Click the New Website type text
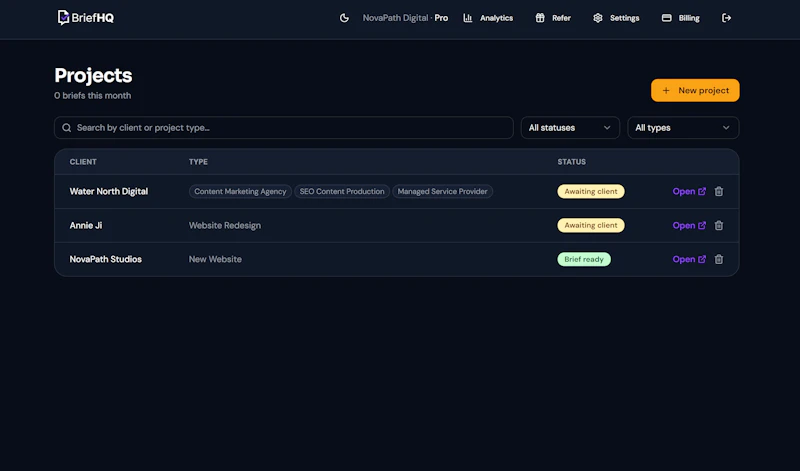This screenshot has height=471, width=800. pos(215,259)
